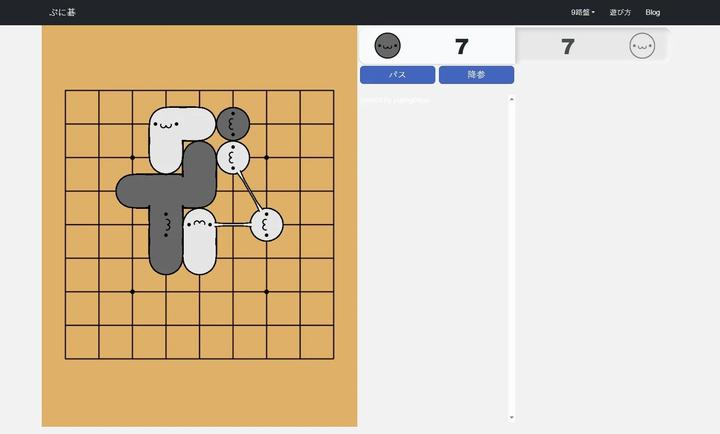Click the white player's score 7

pos(567,47)
